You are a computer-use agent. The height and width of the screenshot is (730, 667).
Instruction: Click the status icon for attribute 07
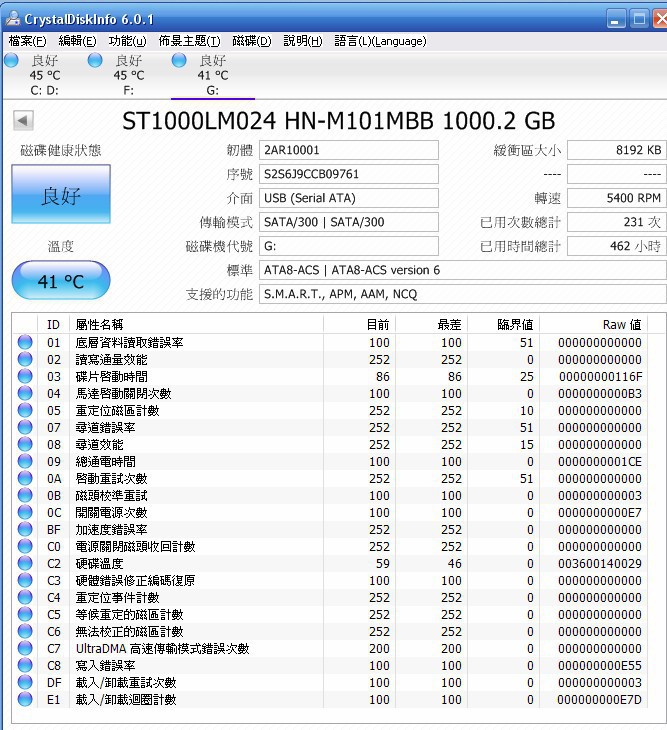click(x=25, y=427)
